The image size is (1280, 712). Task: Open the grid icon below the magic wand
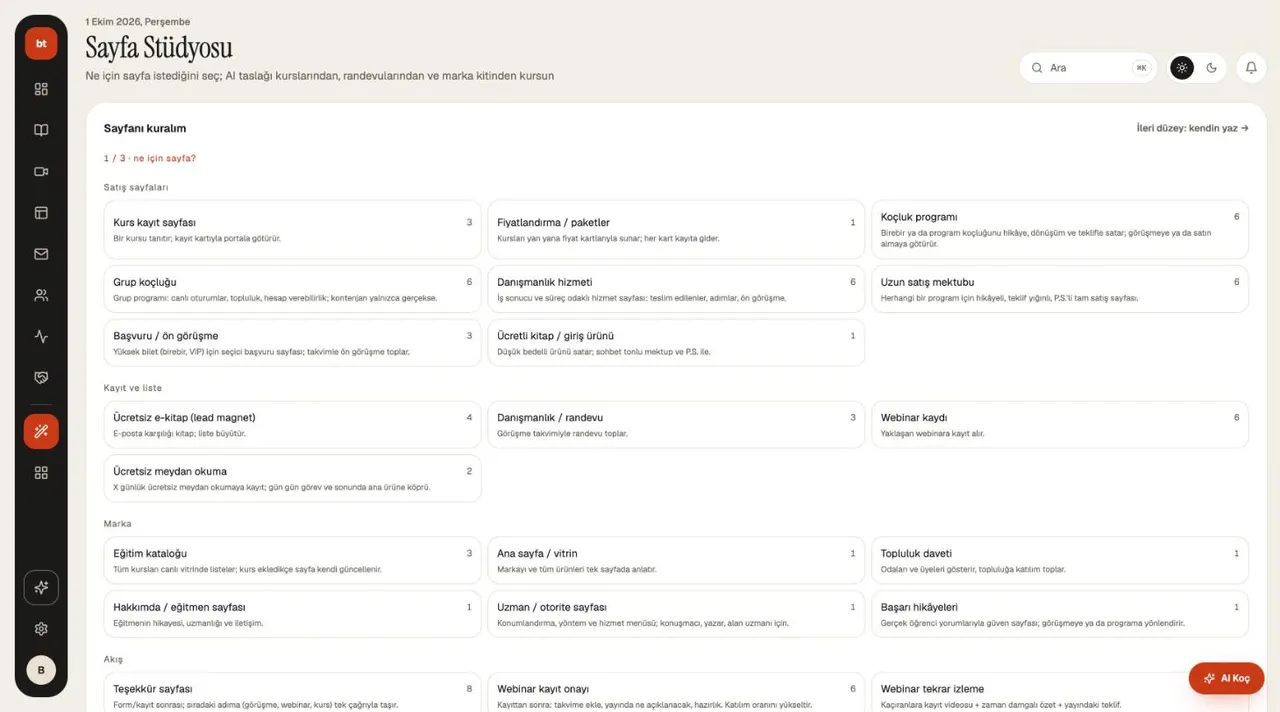click(x=41, y=473)
